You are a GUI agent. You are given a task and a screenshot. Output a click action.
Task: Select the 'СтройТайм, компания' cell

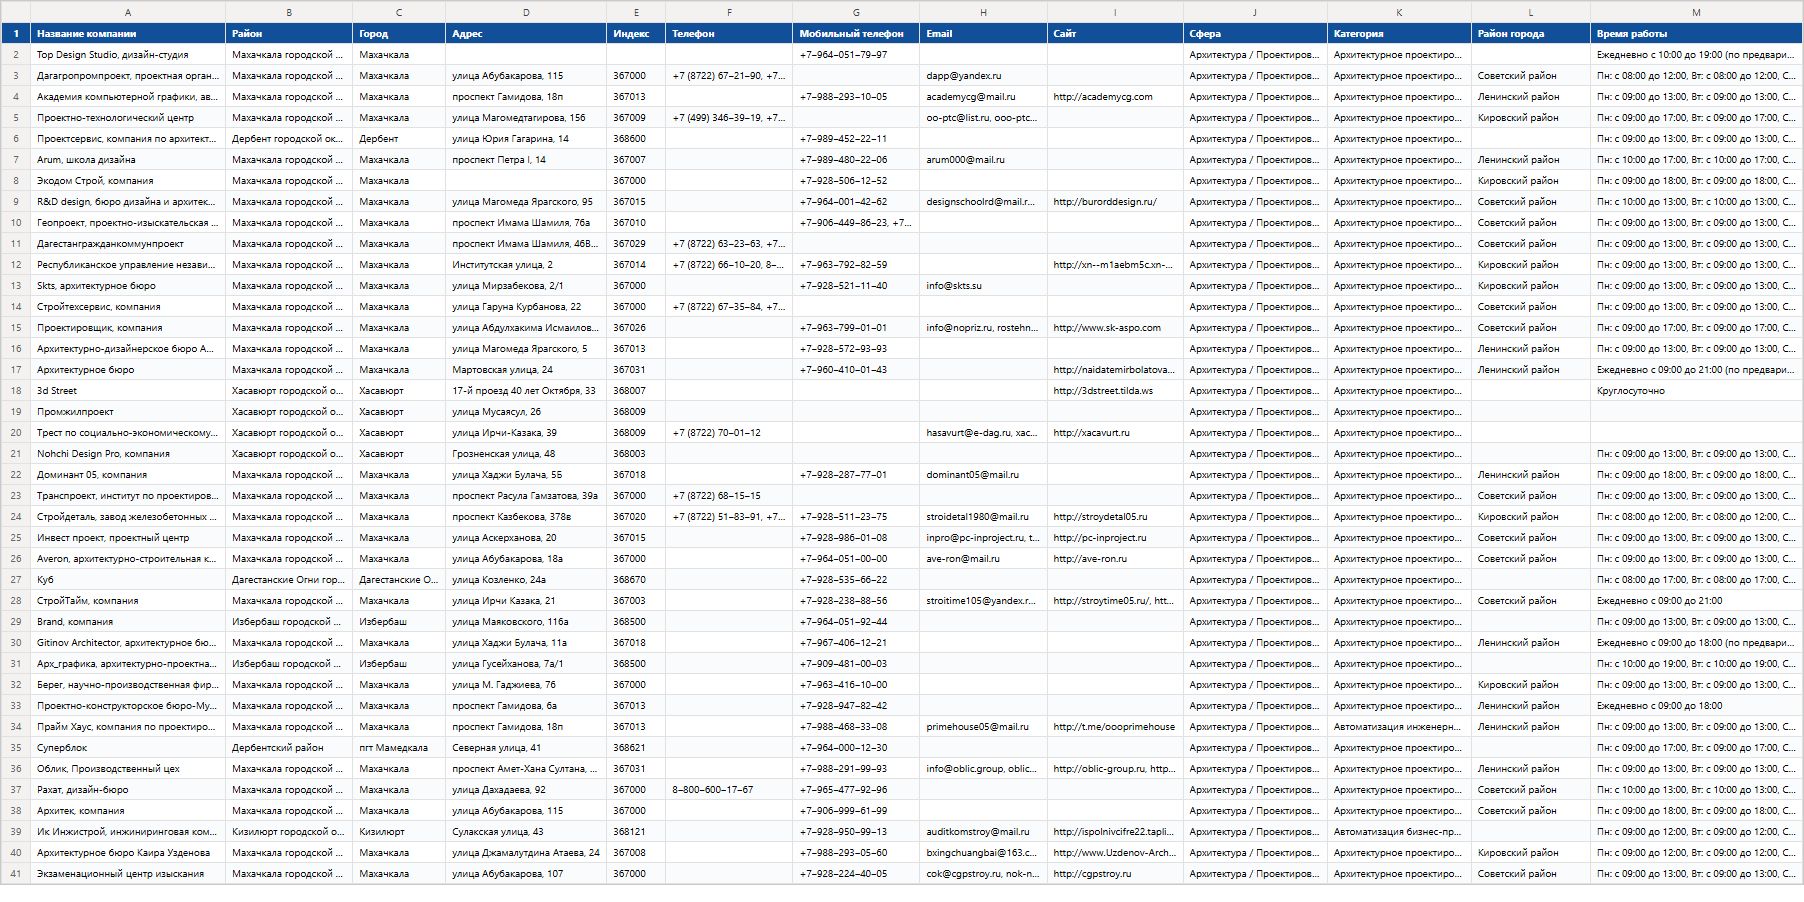point(128,601)
